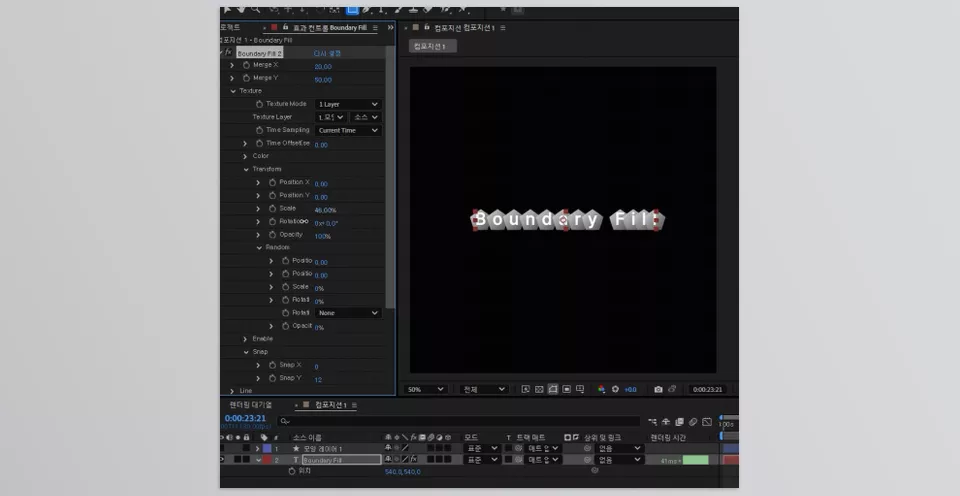The height and width of the screenshot is (496, 960).
Task: Expand the Enable group
Action: tap(246, 339)
